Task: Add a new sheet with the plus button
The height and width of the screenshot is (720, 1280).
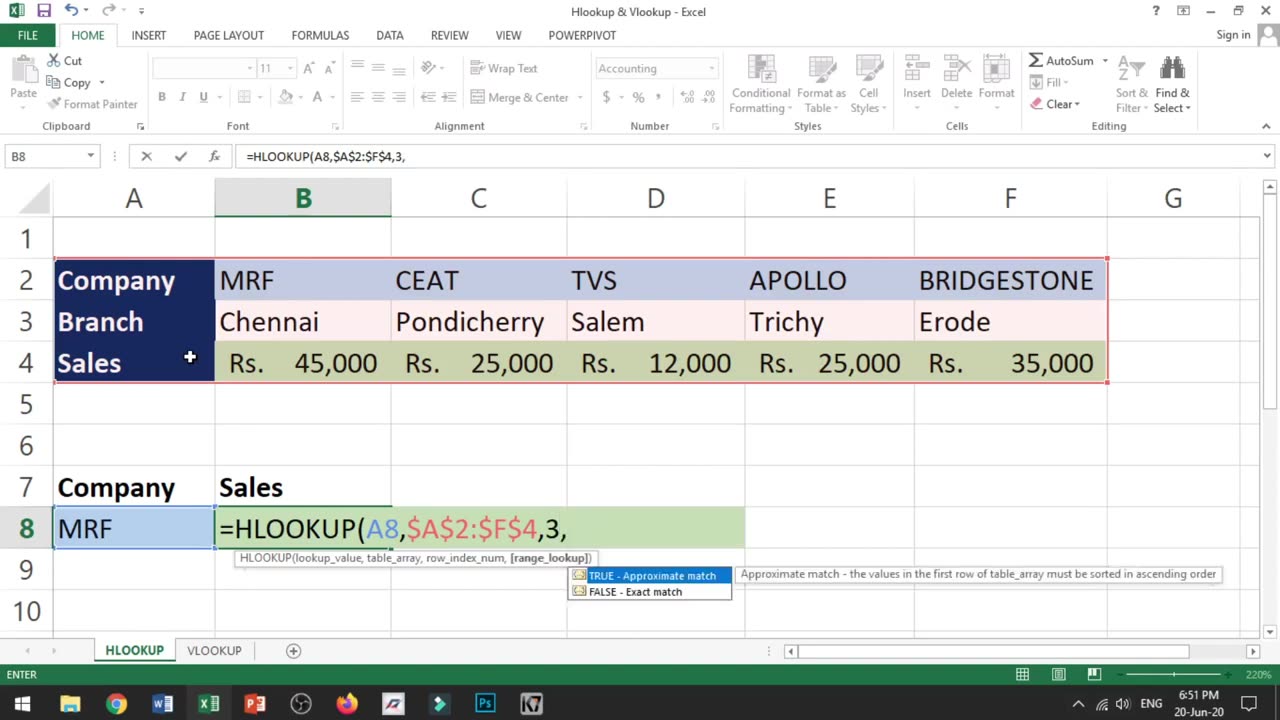Action: click(x=293, y=650)
